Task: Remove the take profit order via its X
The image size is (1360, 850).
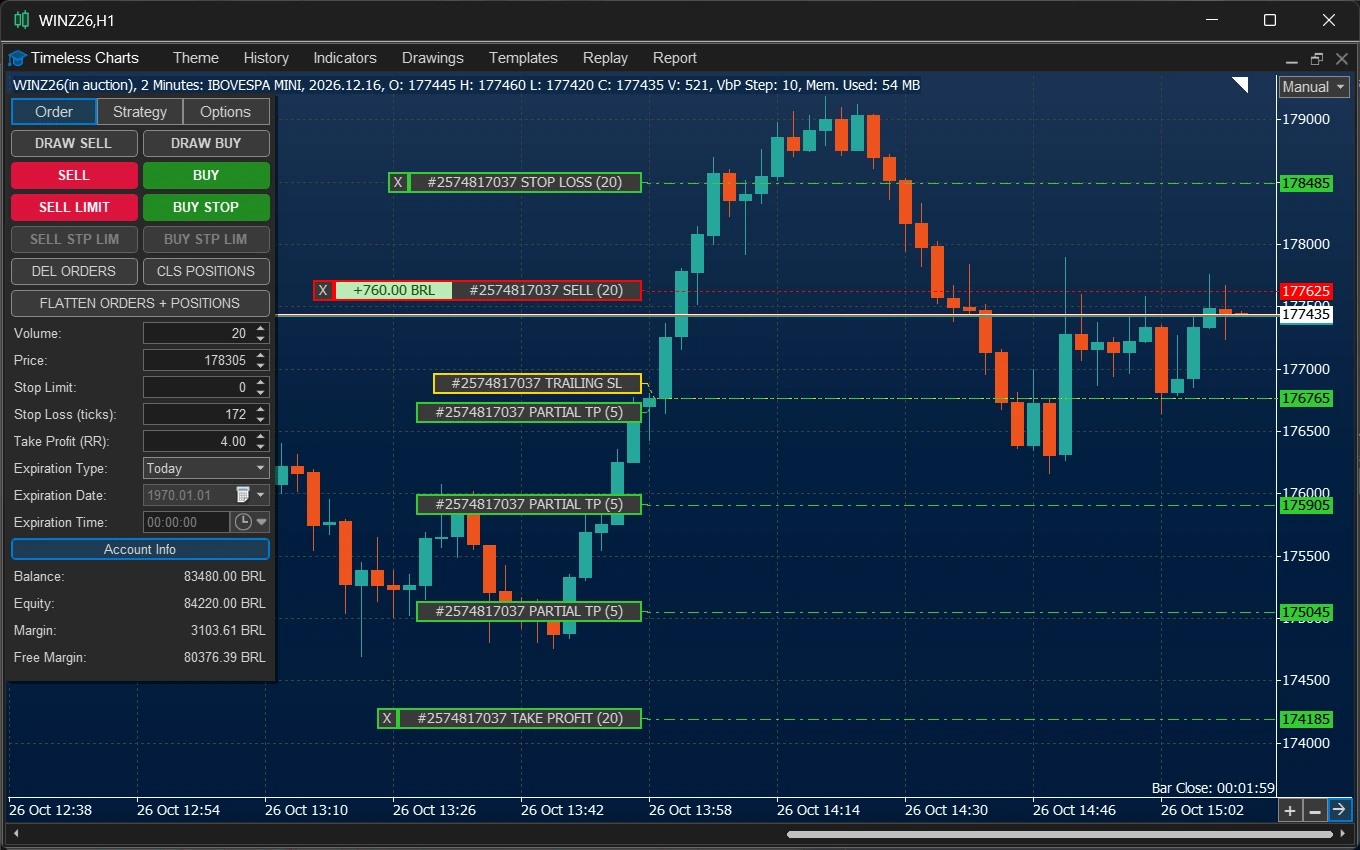Action: (387, 718)
